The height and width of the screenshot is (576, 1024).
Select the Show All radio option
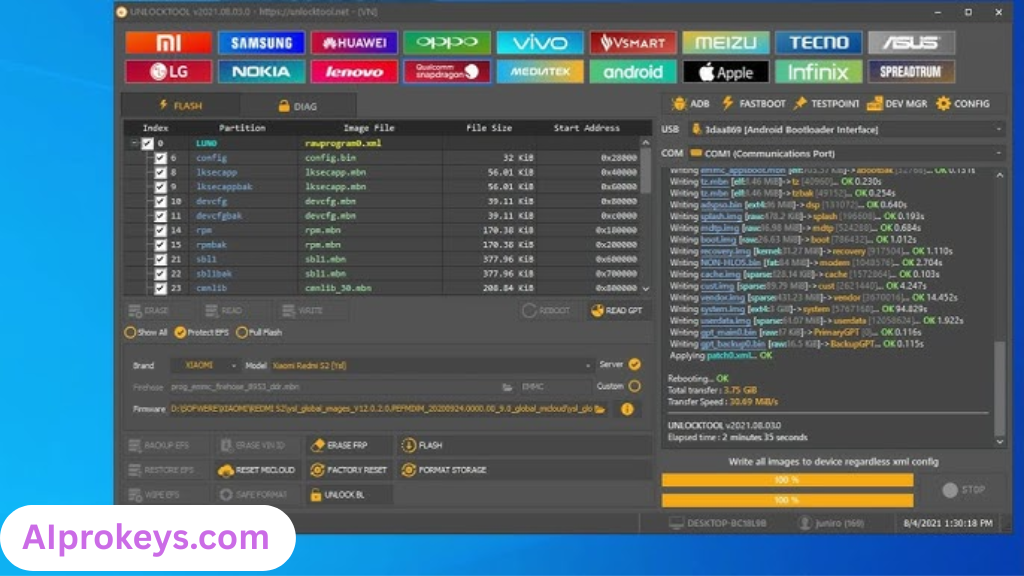point(146,332)
